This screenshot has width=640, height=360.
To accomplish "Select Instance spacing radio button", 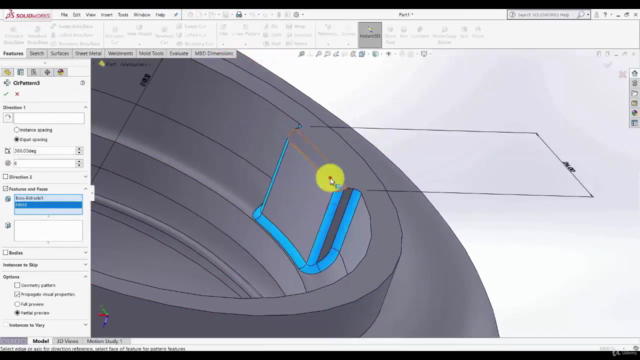I will 17,130.
